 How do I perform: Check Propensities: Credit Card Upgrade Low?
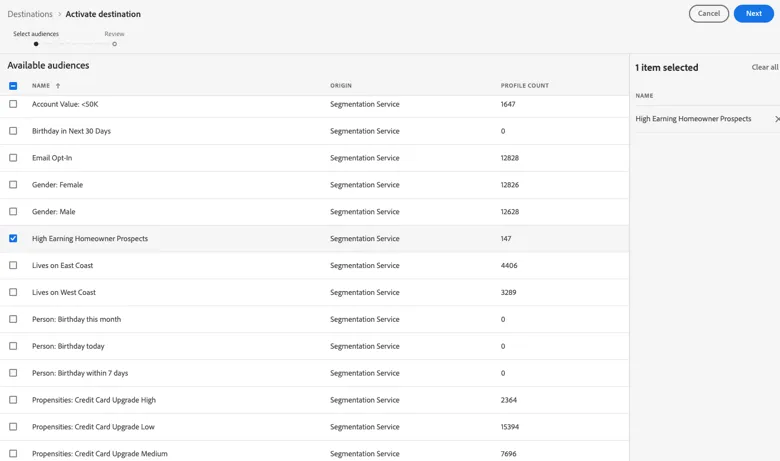point(13,426)
